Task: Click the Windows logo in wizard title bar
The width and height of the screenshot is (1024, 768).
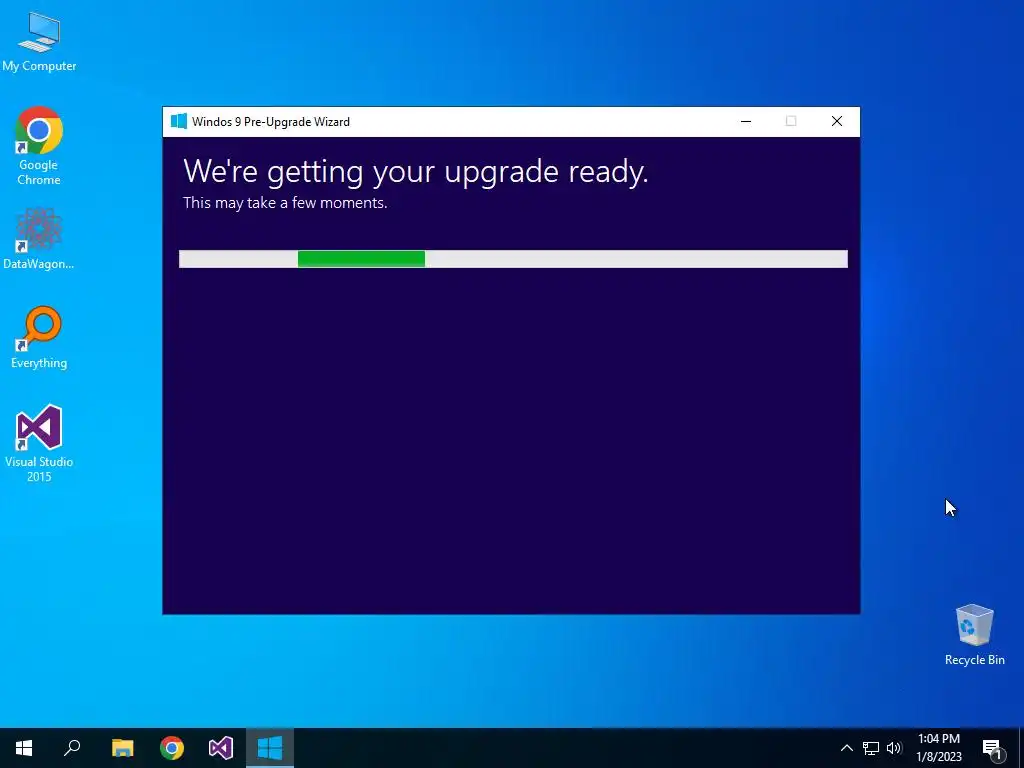Action: (178, 121)
